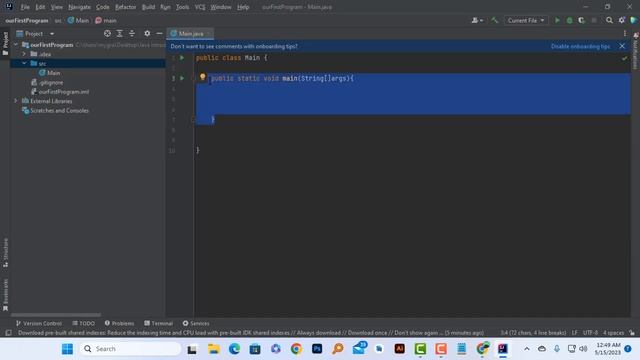Open the File menu
640x360 pixels.
[25, 7]
